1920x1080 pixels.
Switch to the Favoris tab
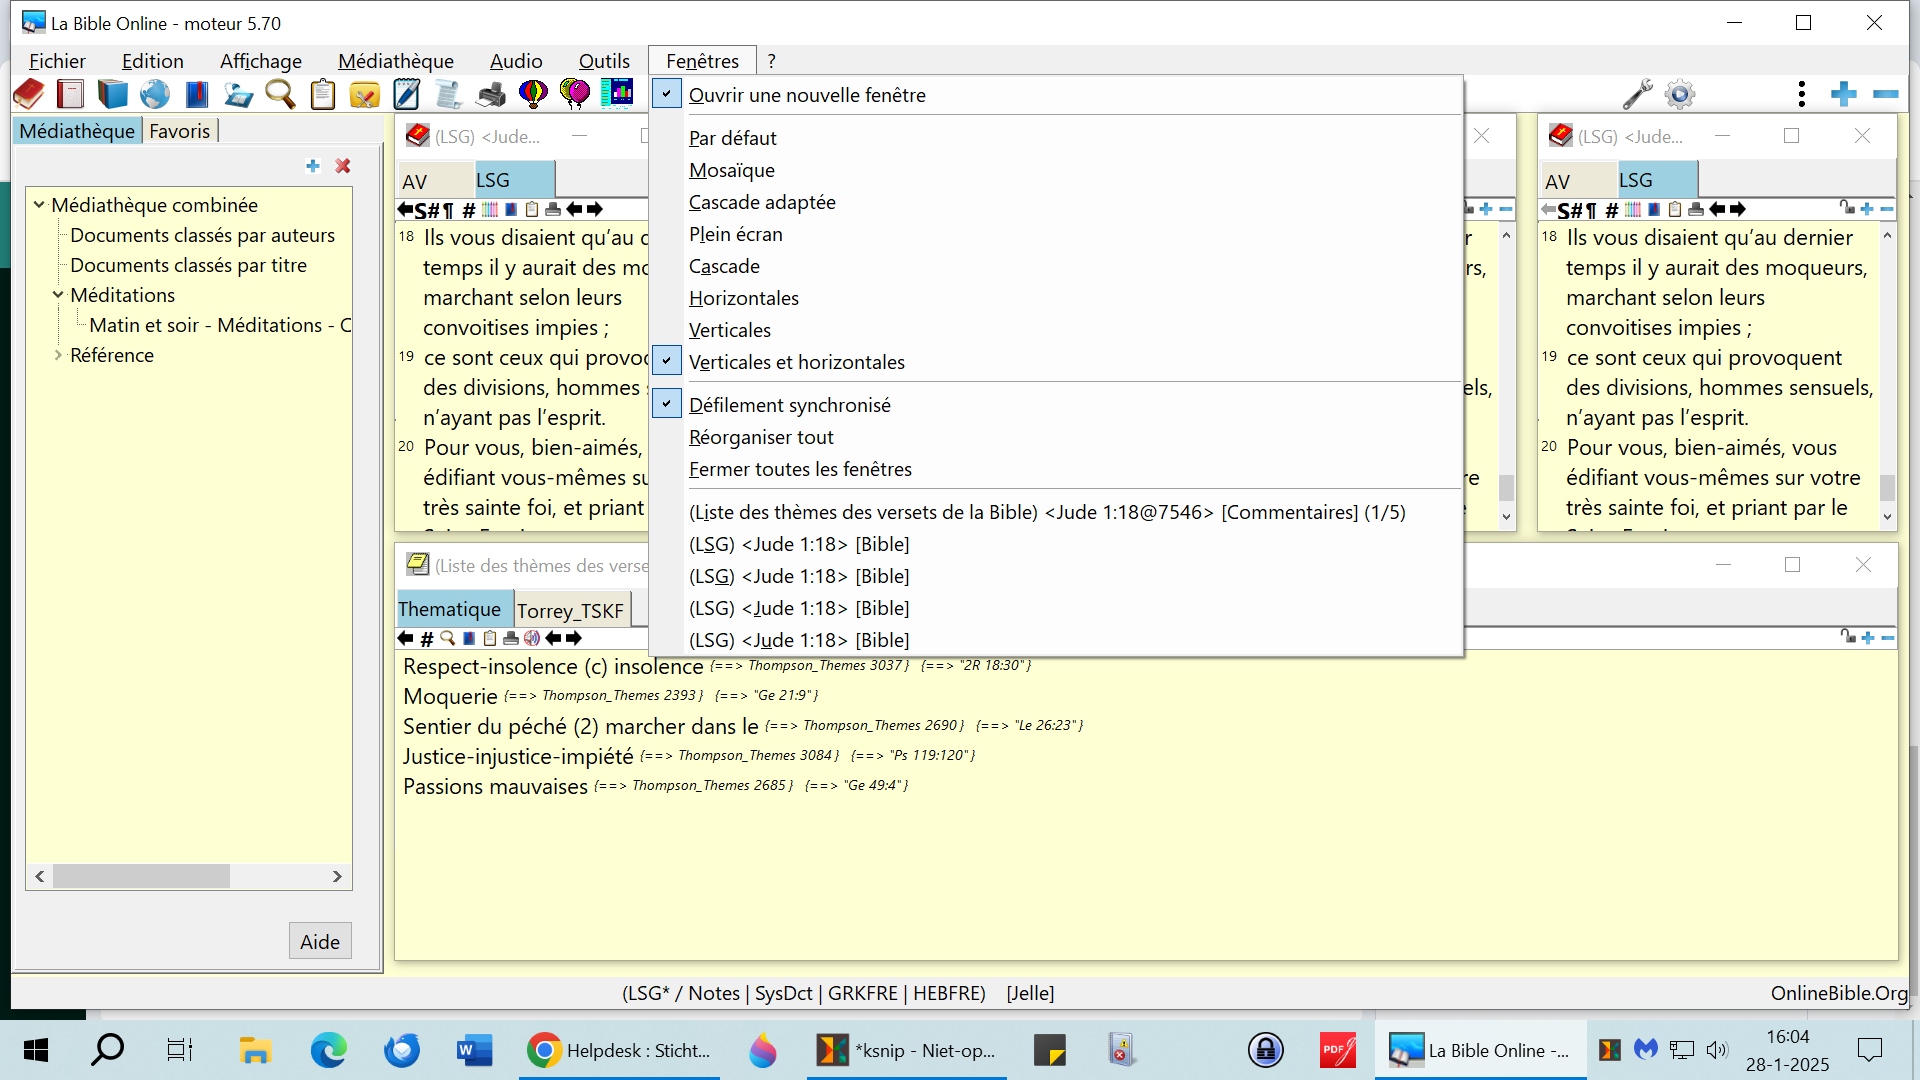coord(180,131)
